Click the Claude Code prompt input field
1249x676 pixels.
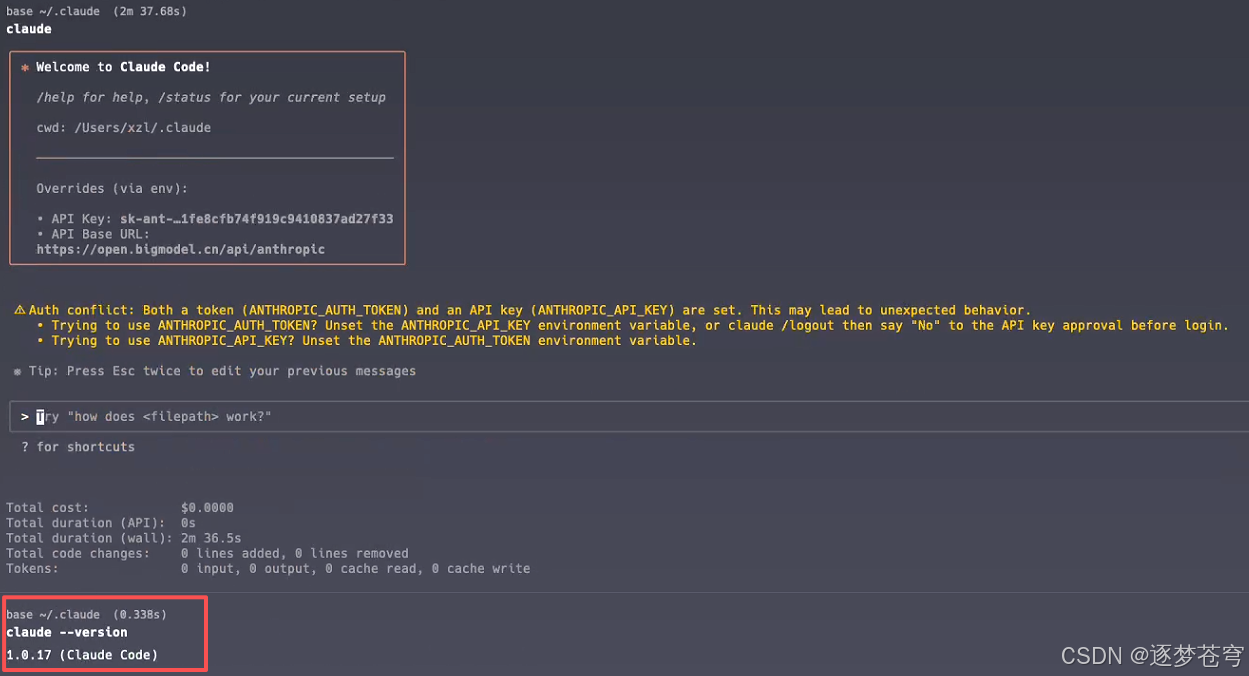tap(630, 416)
